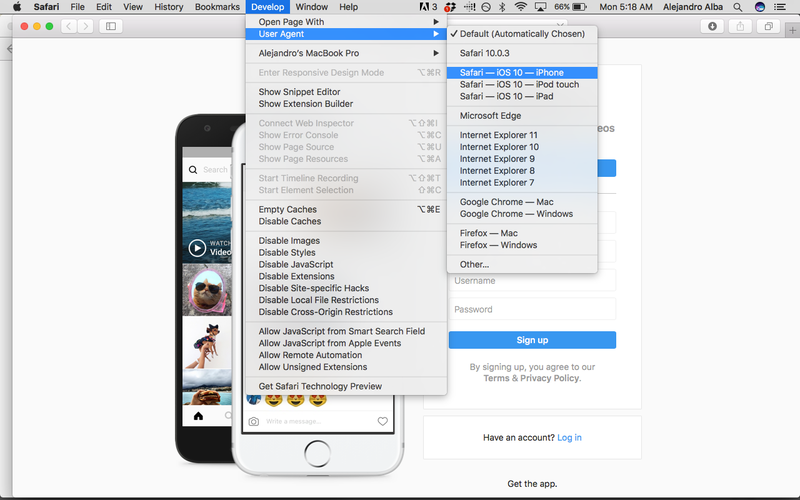The image size is (800, 500).
Task: Click the Siri icon in menu bar
Action: tap(760, 7)
